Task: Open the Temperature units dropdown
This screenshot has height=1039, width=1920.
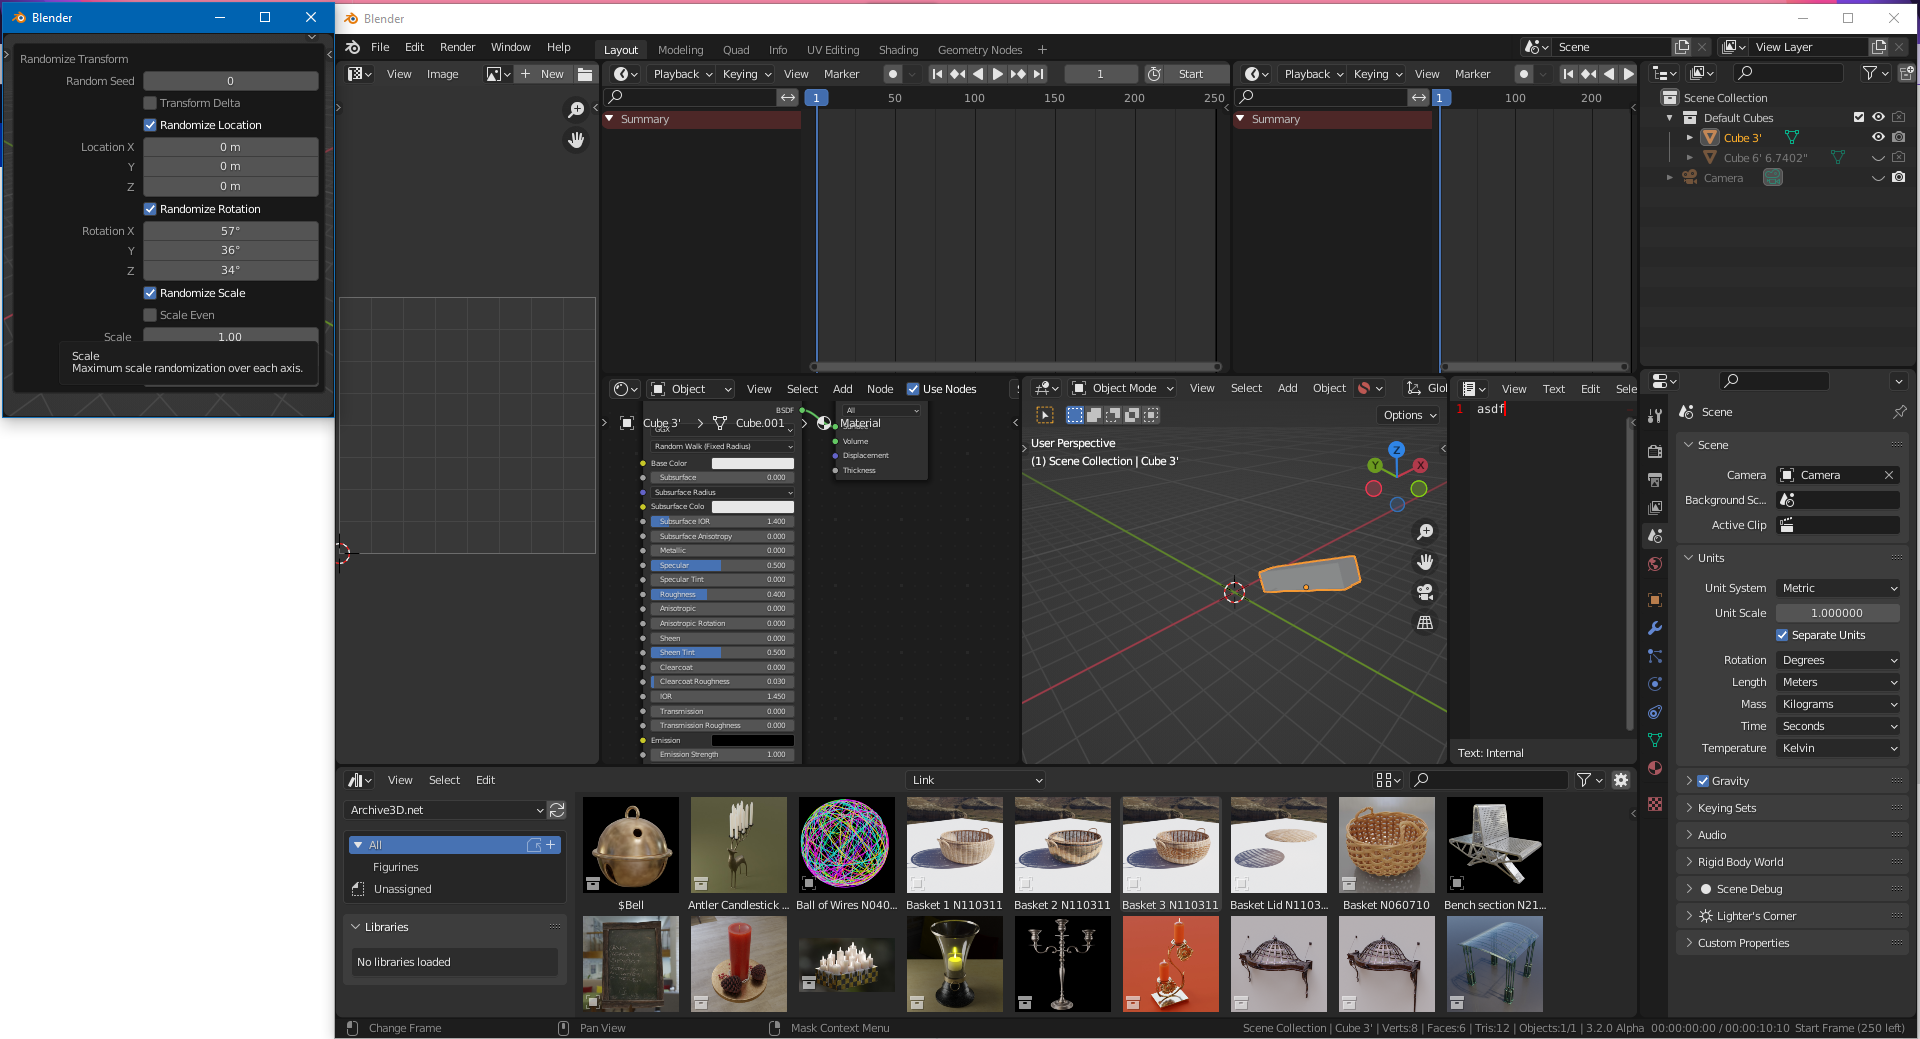Action: click(x=1838, y=748)
